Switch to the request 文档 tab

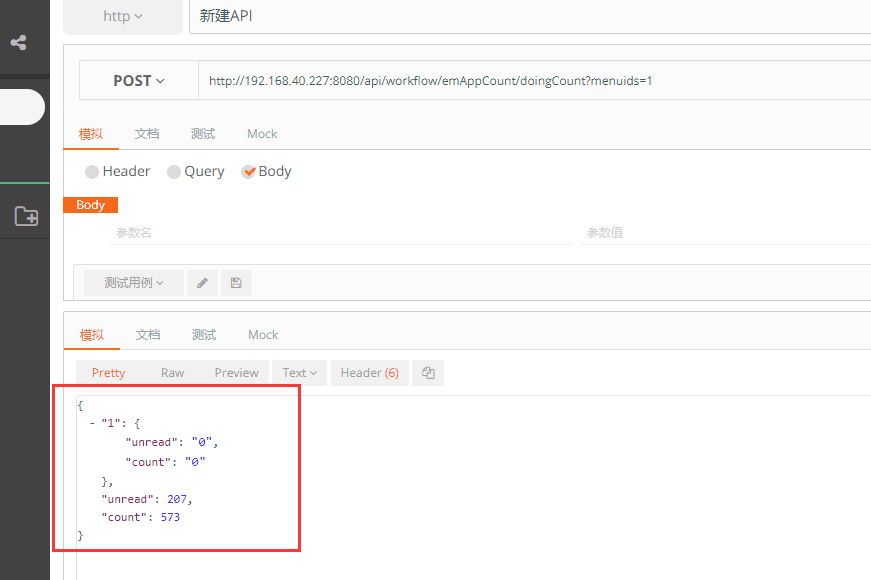[x=147, y=134]
